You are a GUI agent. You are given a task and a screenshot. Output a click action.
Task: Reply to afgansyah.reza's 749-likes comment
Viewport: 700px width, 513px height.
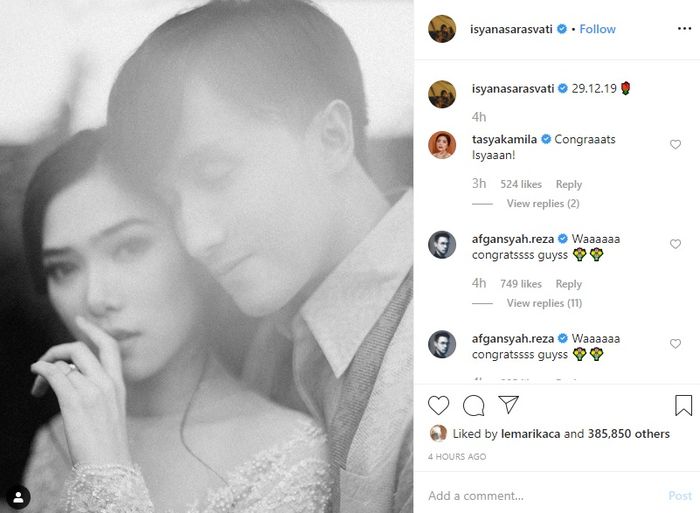(569, 284)
